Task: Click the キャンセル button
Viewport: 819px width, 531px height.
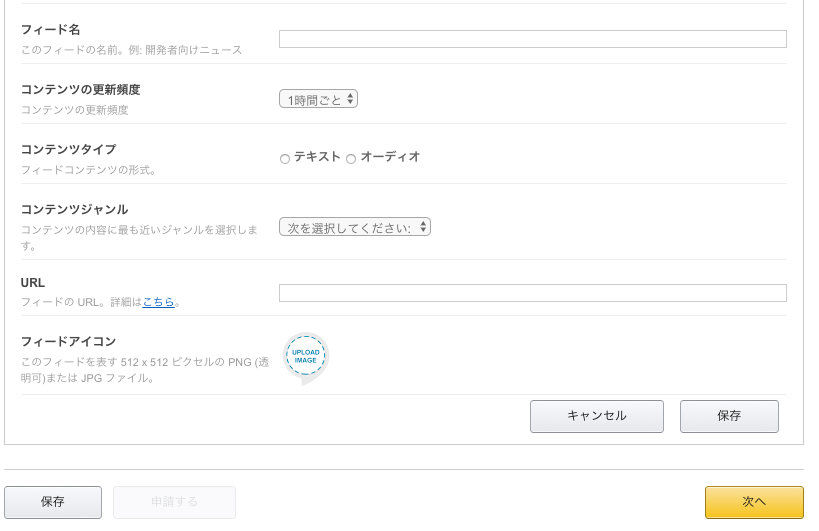Action: coord(596,416)
